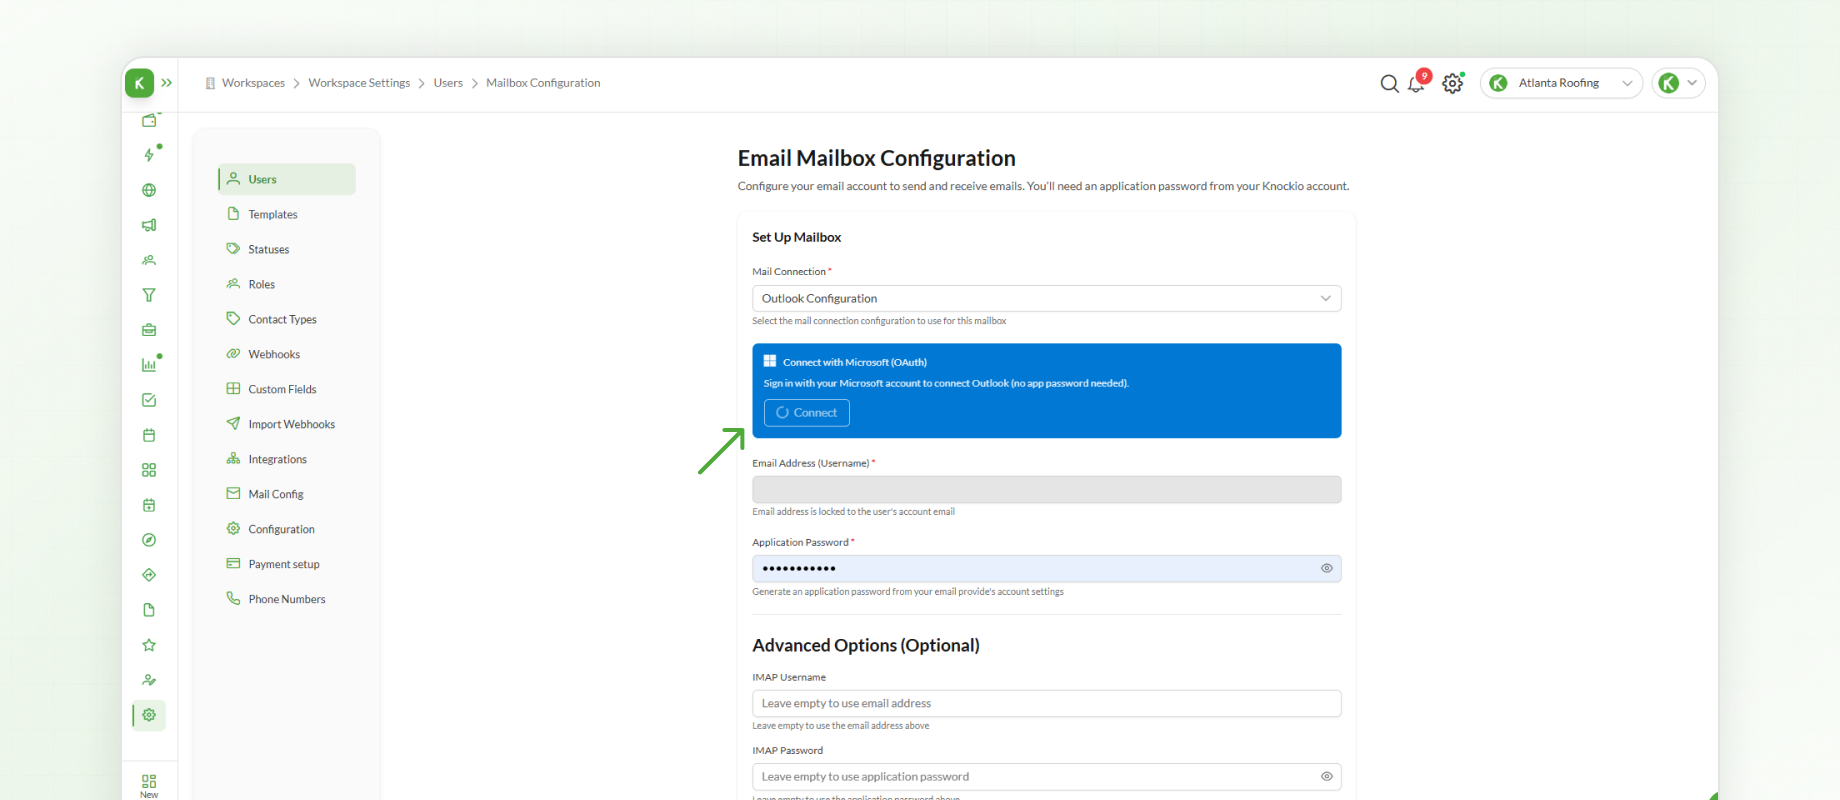
Task: Open the Atlanta Roofing workspace dropdown
Action: point(1561,83)
